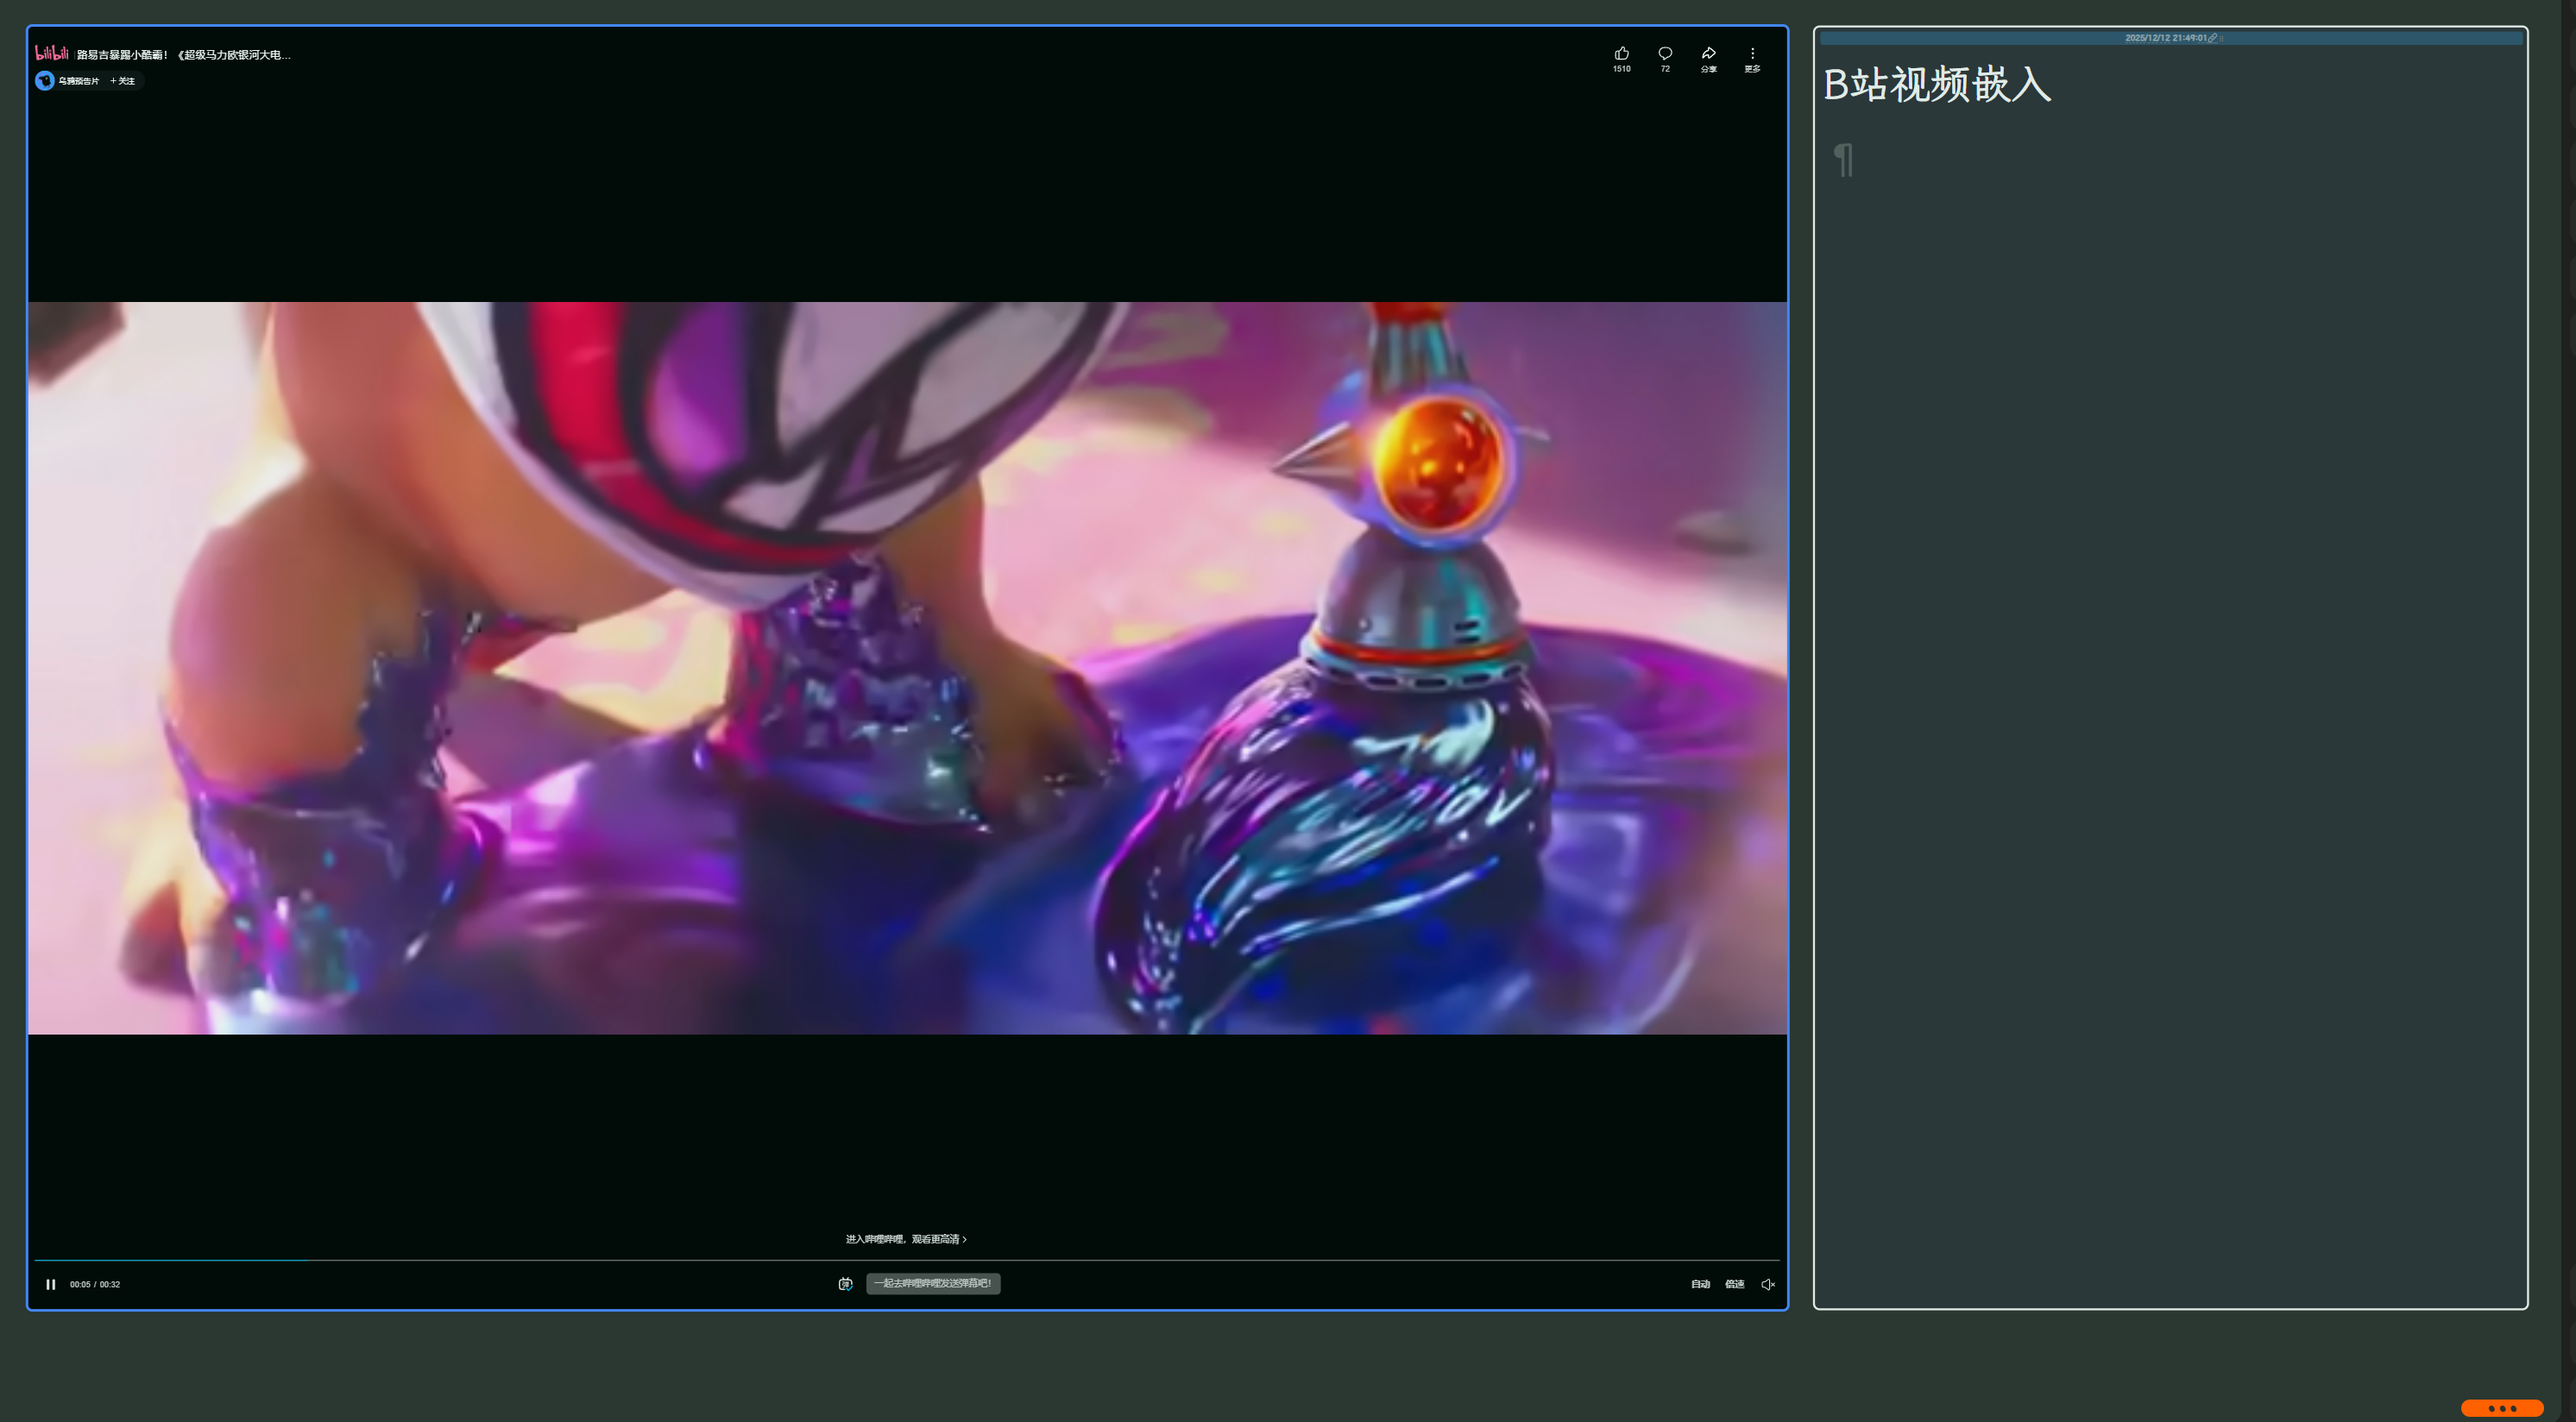Unmute the video with speaker icon
Image resolution: width=2576 pixels, height=1422 pixels.
tap(1767, 1284)
